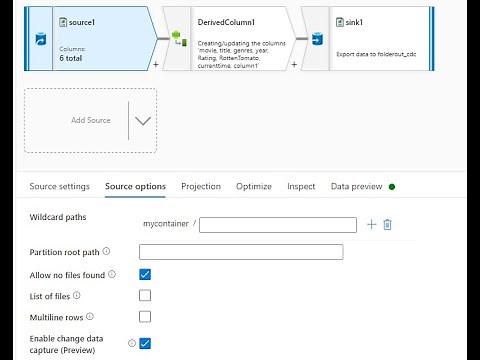Click inside the Partition root path field
480x360 pixels.
[241, 252]
